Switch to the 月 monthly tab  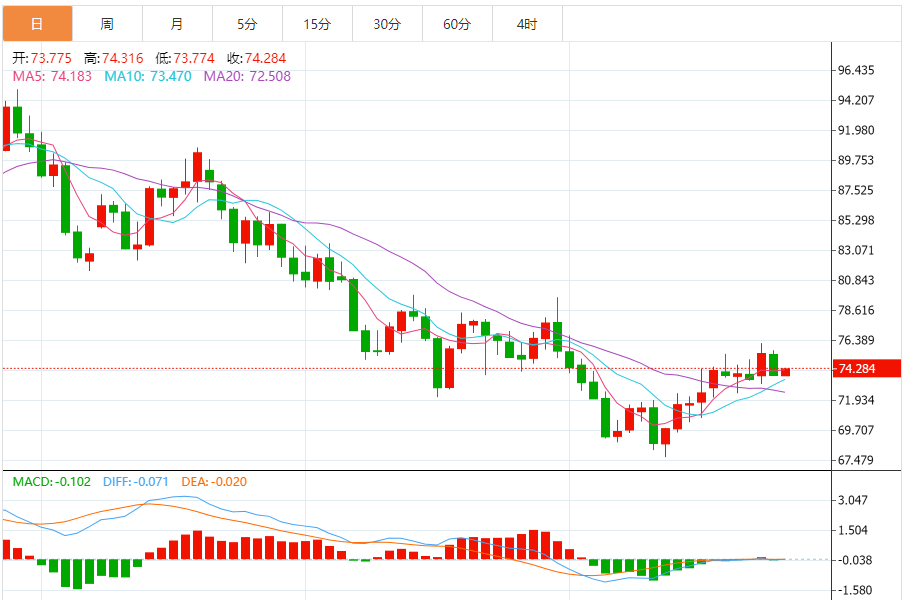point(177,24)
